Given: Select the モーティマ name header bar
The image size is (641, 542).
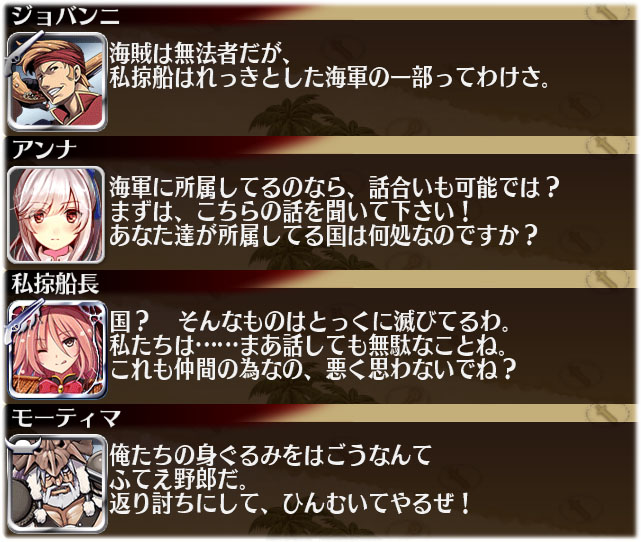Looking at the screenshot, I should pyautogui.click(x=320, y=416).
